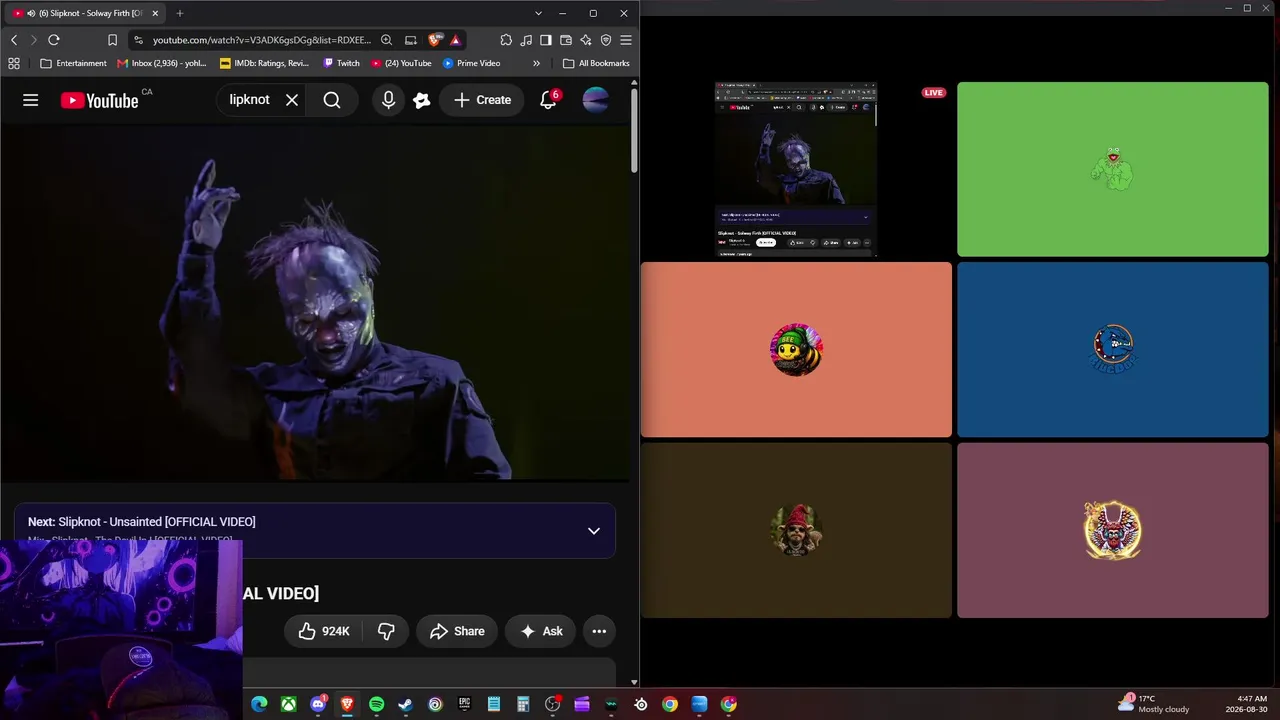
Task: Clear the YouTube search box text
Action: coord(292,100)
